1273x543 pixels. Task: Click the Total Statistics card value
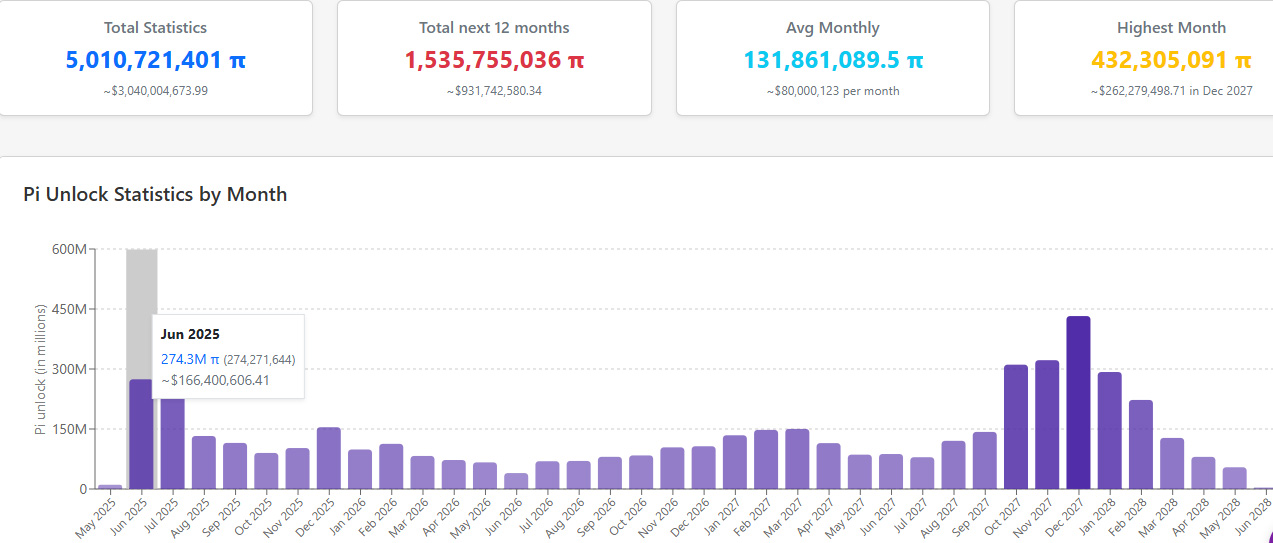pyautogui.click(x=155, y=60)
